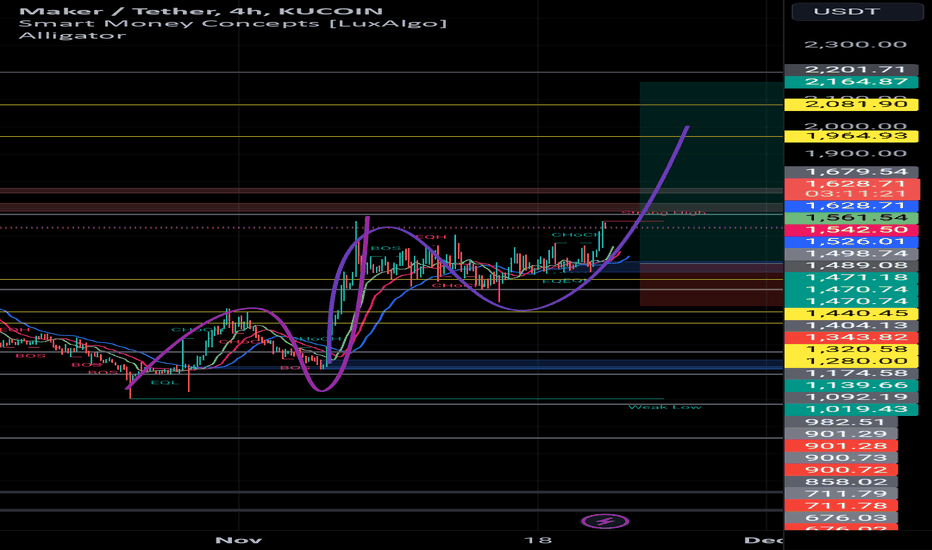
Task: Click the 2,300.00 price scale value
Action: [855, 45]
